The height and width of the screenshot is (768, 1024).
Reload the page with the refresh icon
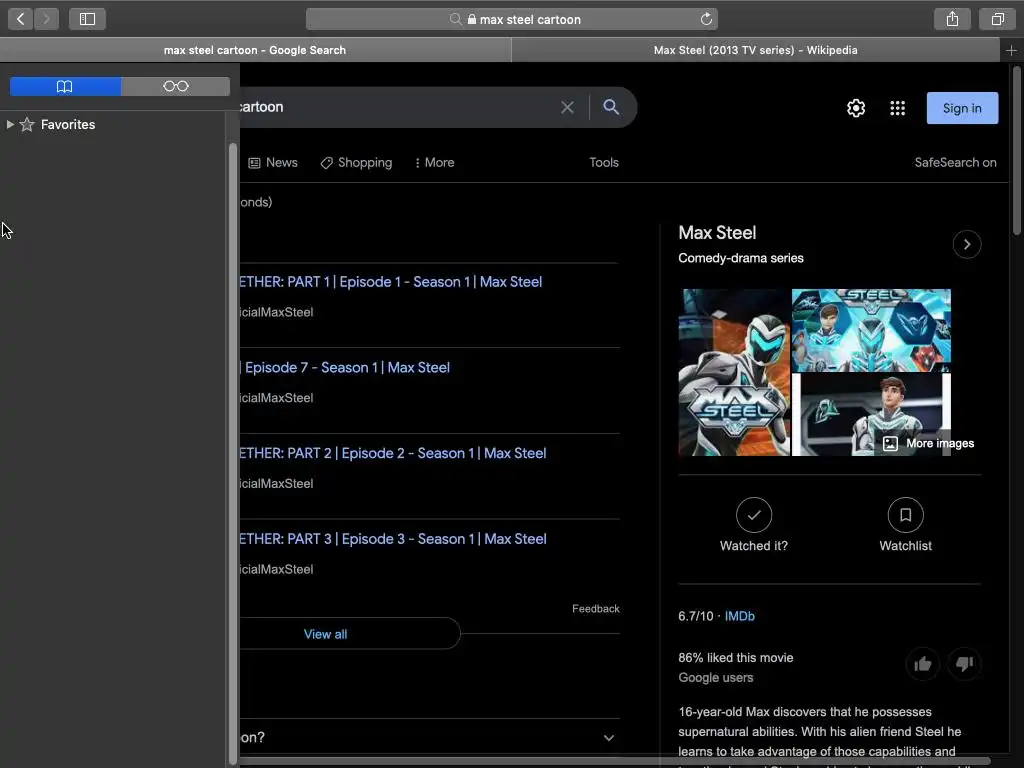pyautogui.click(x=706, y=19)
